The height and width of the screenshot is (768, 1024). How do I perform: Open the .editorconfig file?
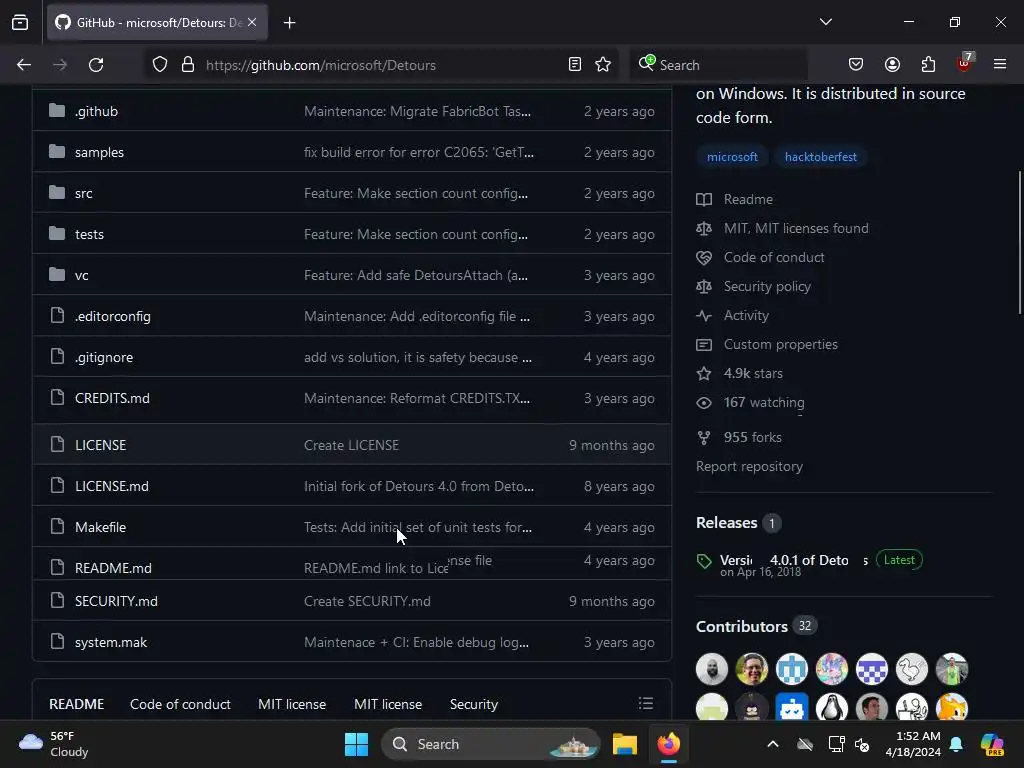pyautogui.click(x=113, y=316)
